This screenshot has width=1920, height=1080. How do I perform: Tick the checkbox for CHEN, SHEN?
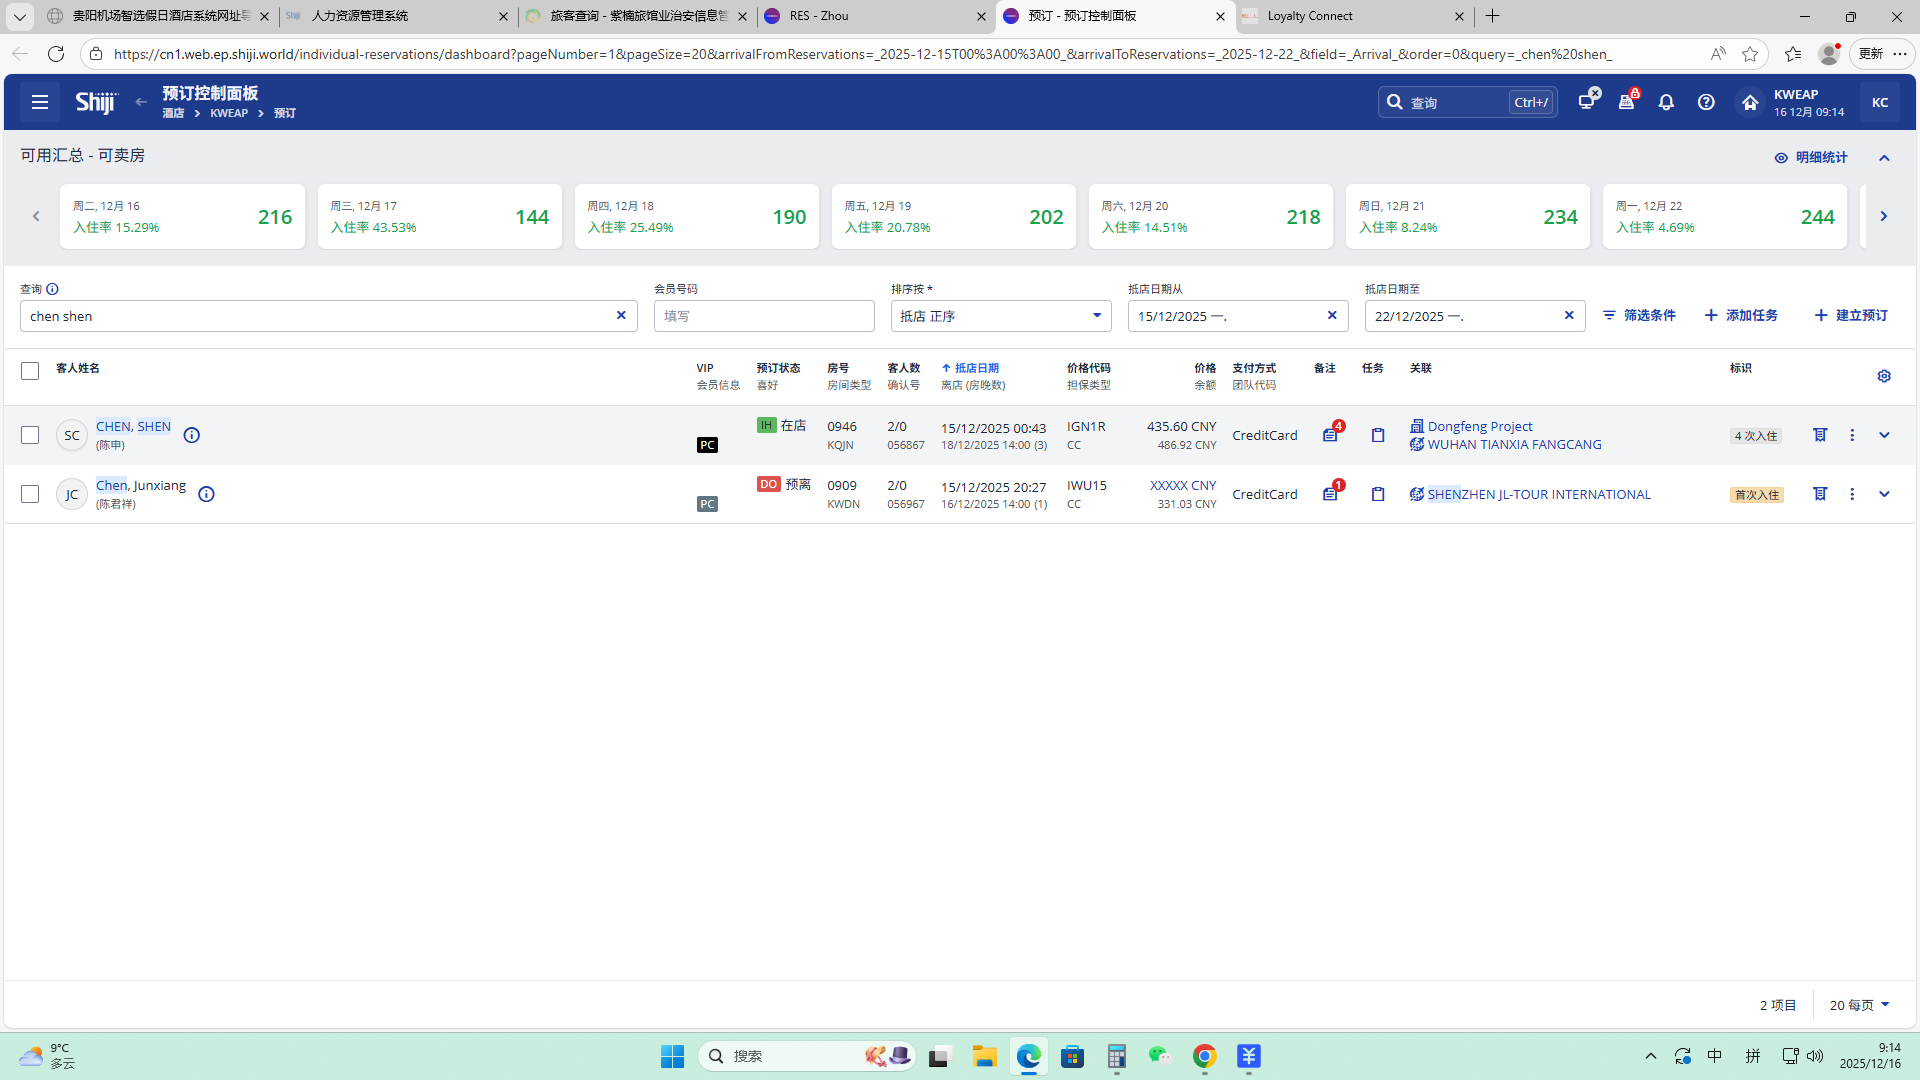click(30, 435)
